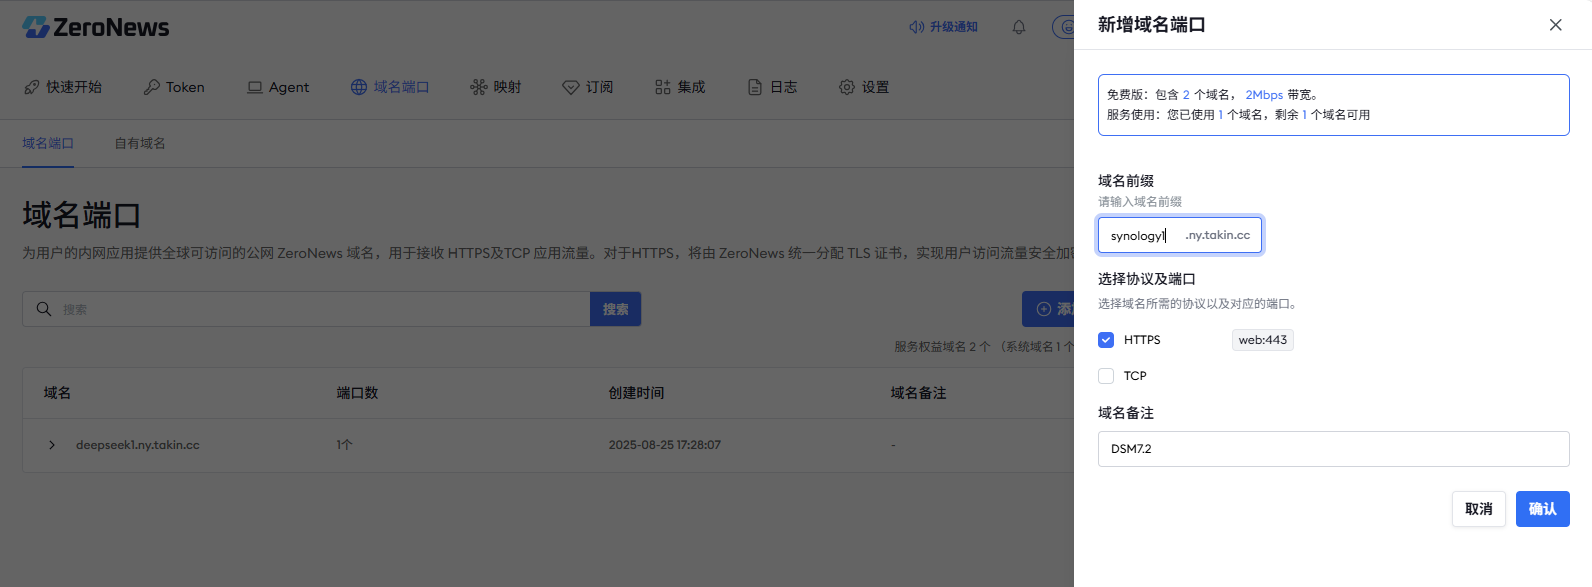Open settings (设置) gear icon

[x=847, y=87]
